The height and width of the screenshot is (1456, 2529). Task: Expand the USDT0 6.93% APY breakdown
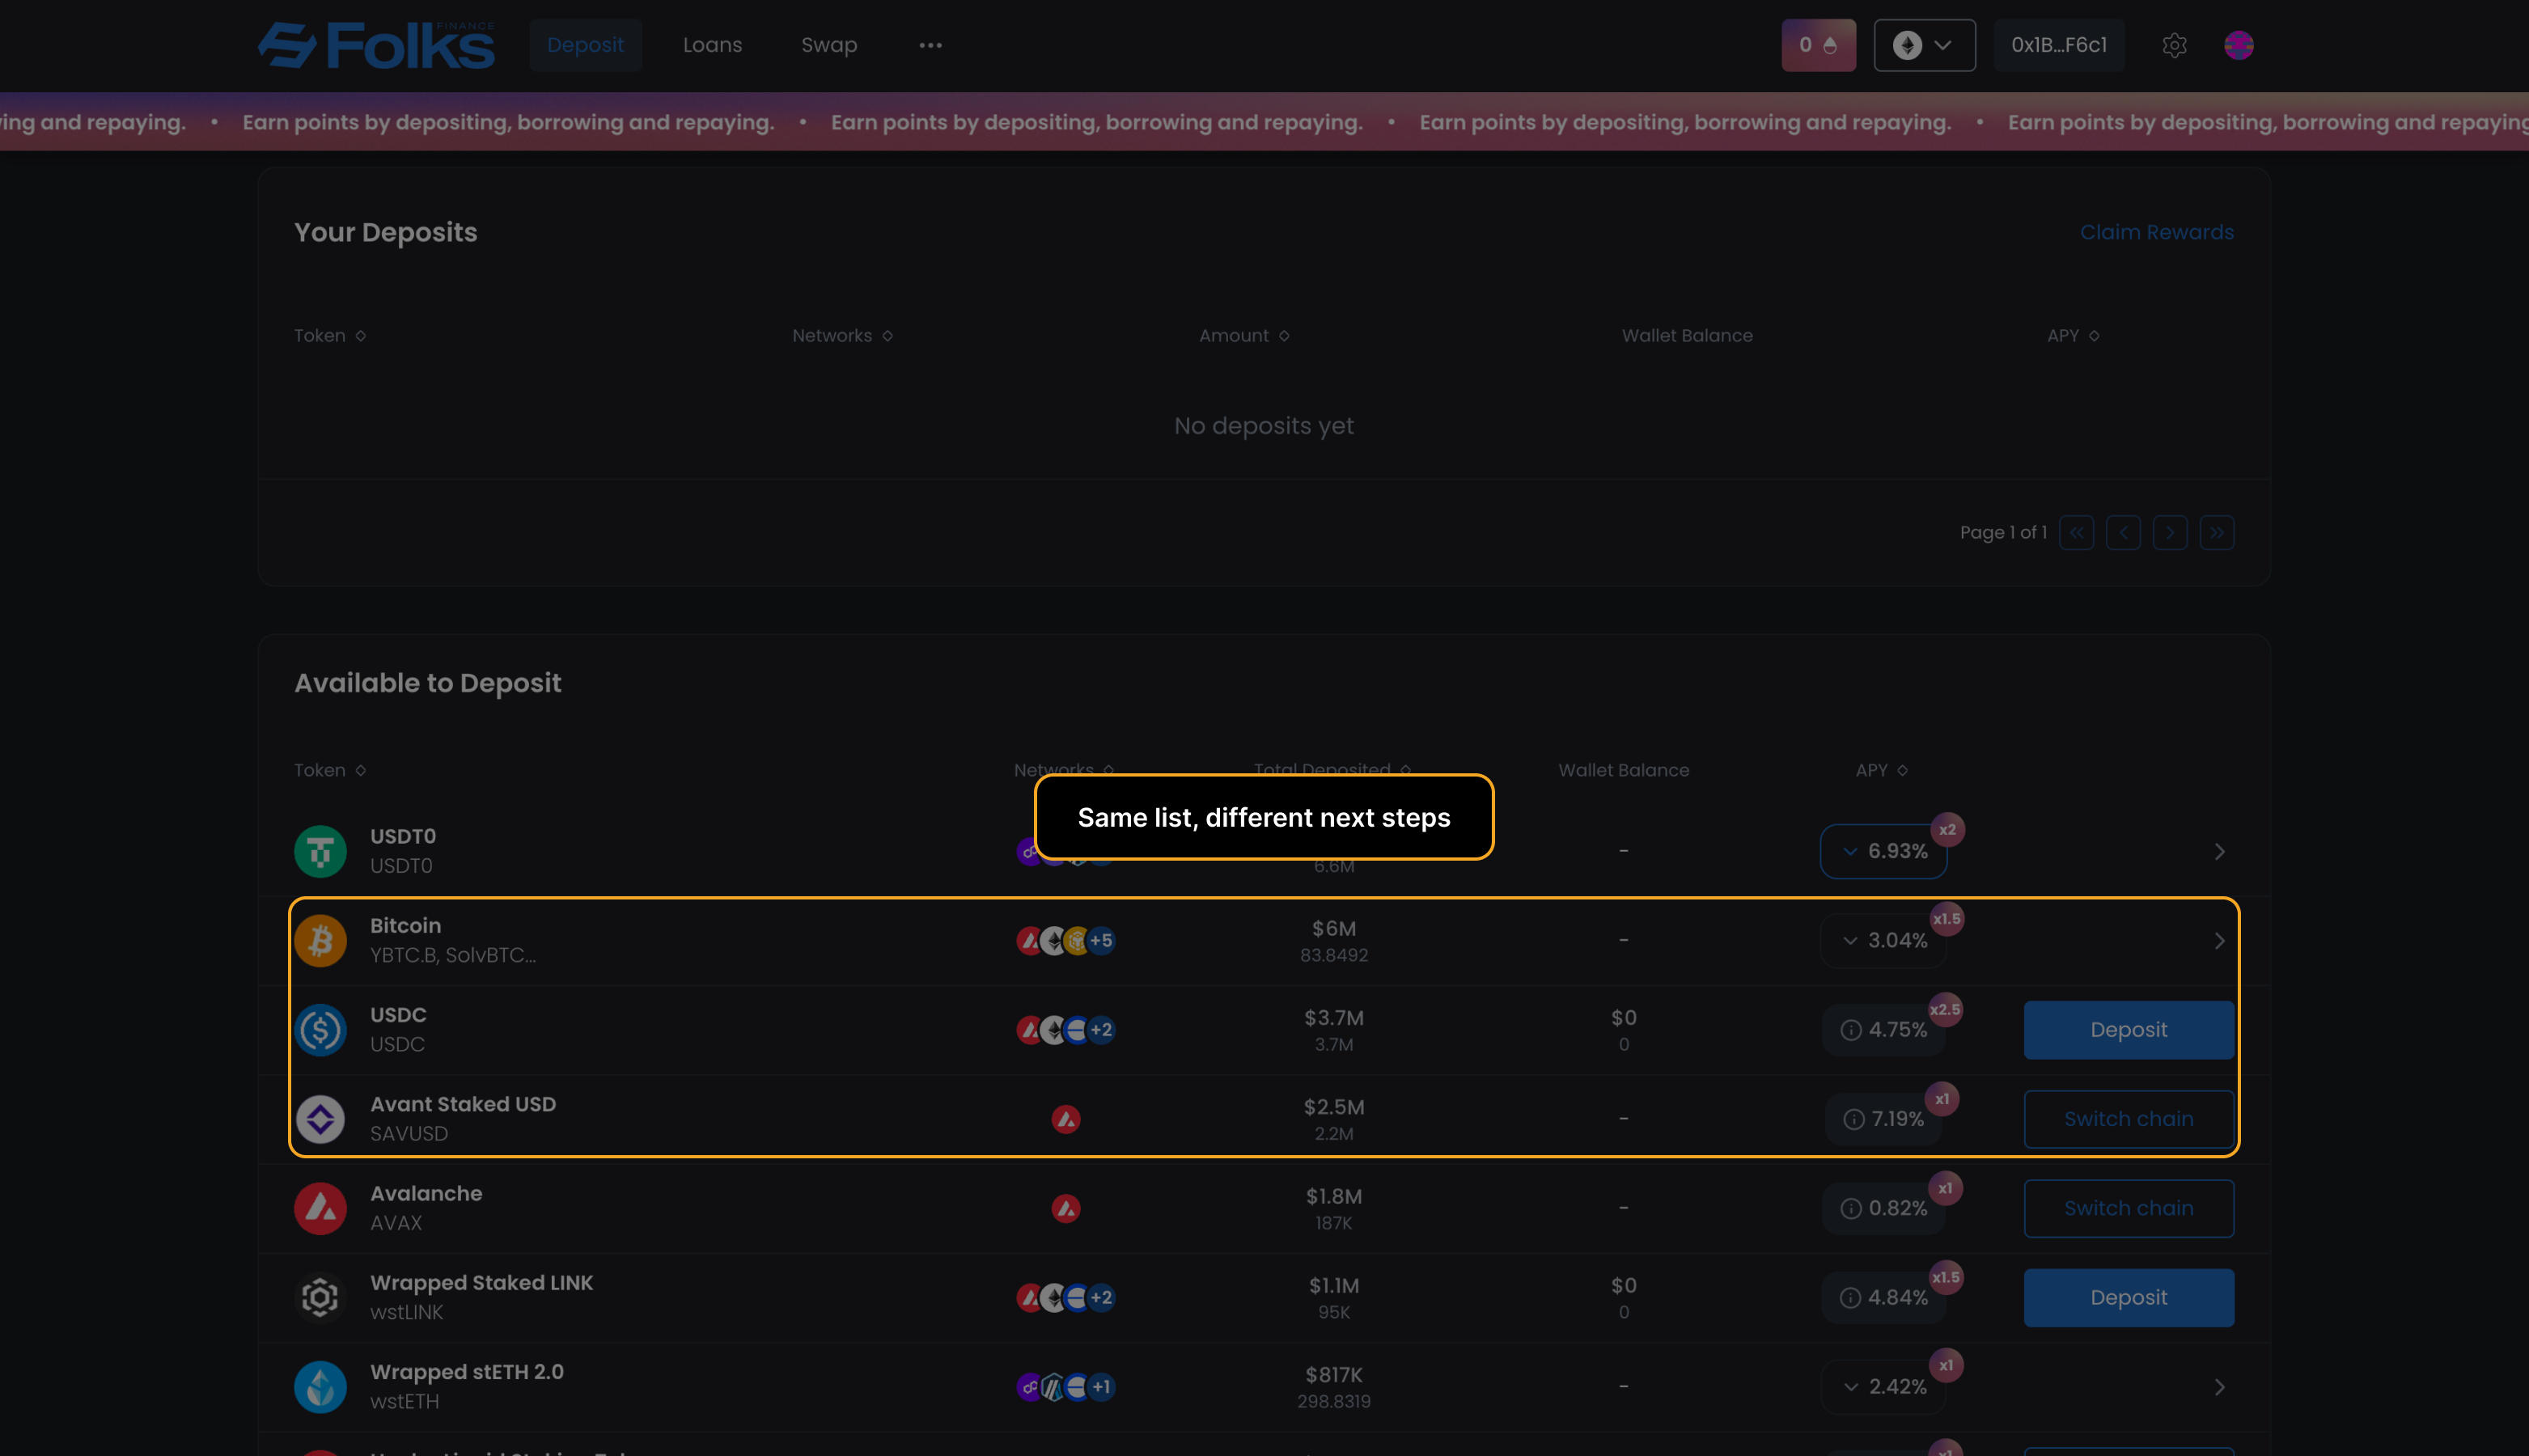coord(1883,851)
